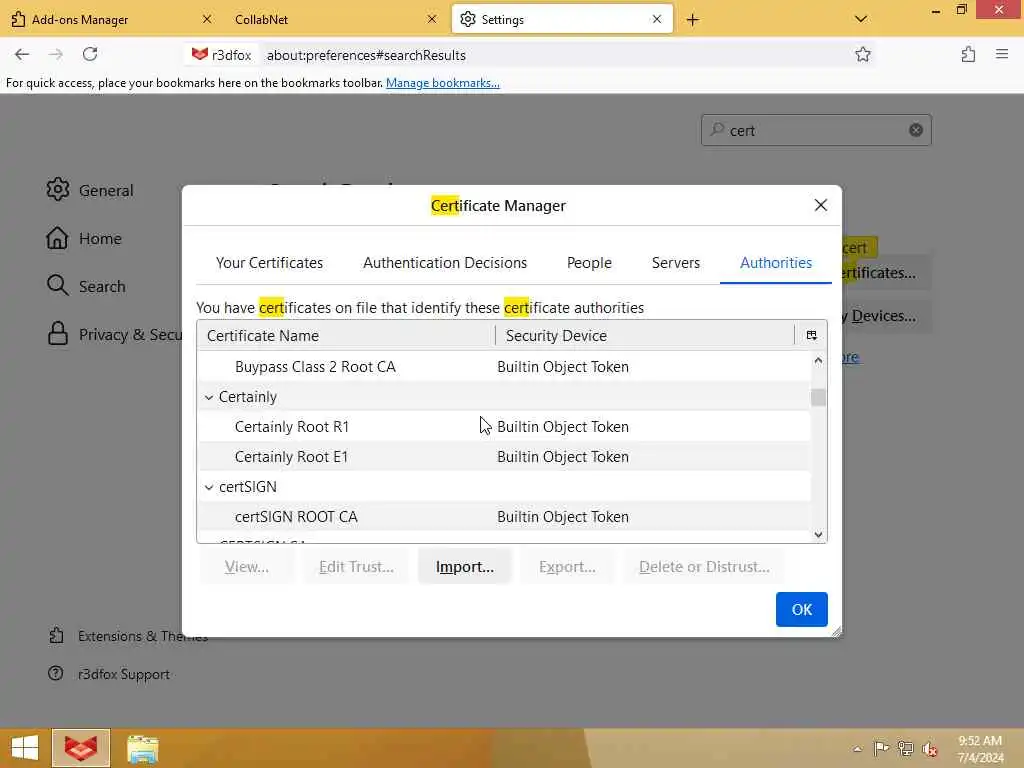Click the muted volume tray icon

pyautogui.click(x=930, y=748)
